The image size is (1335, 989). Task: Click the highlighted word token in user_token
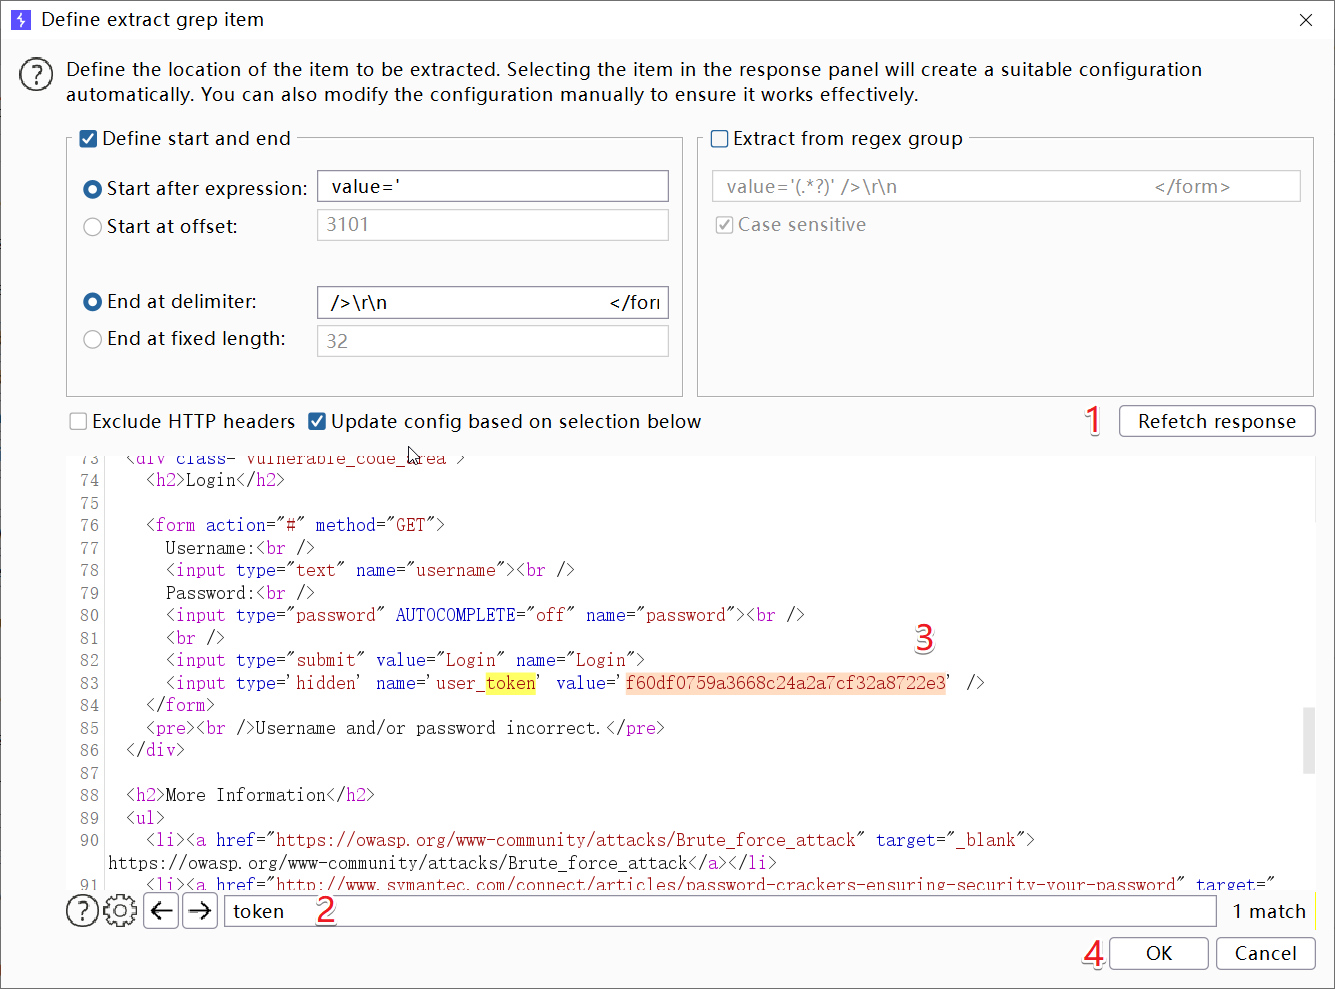coord(511,683)
